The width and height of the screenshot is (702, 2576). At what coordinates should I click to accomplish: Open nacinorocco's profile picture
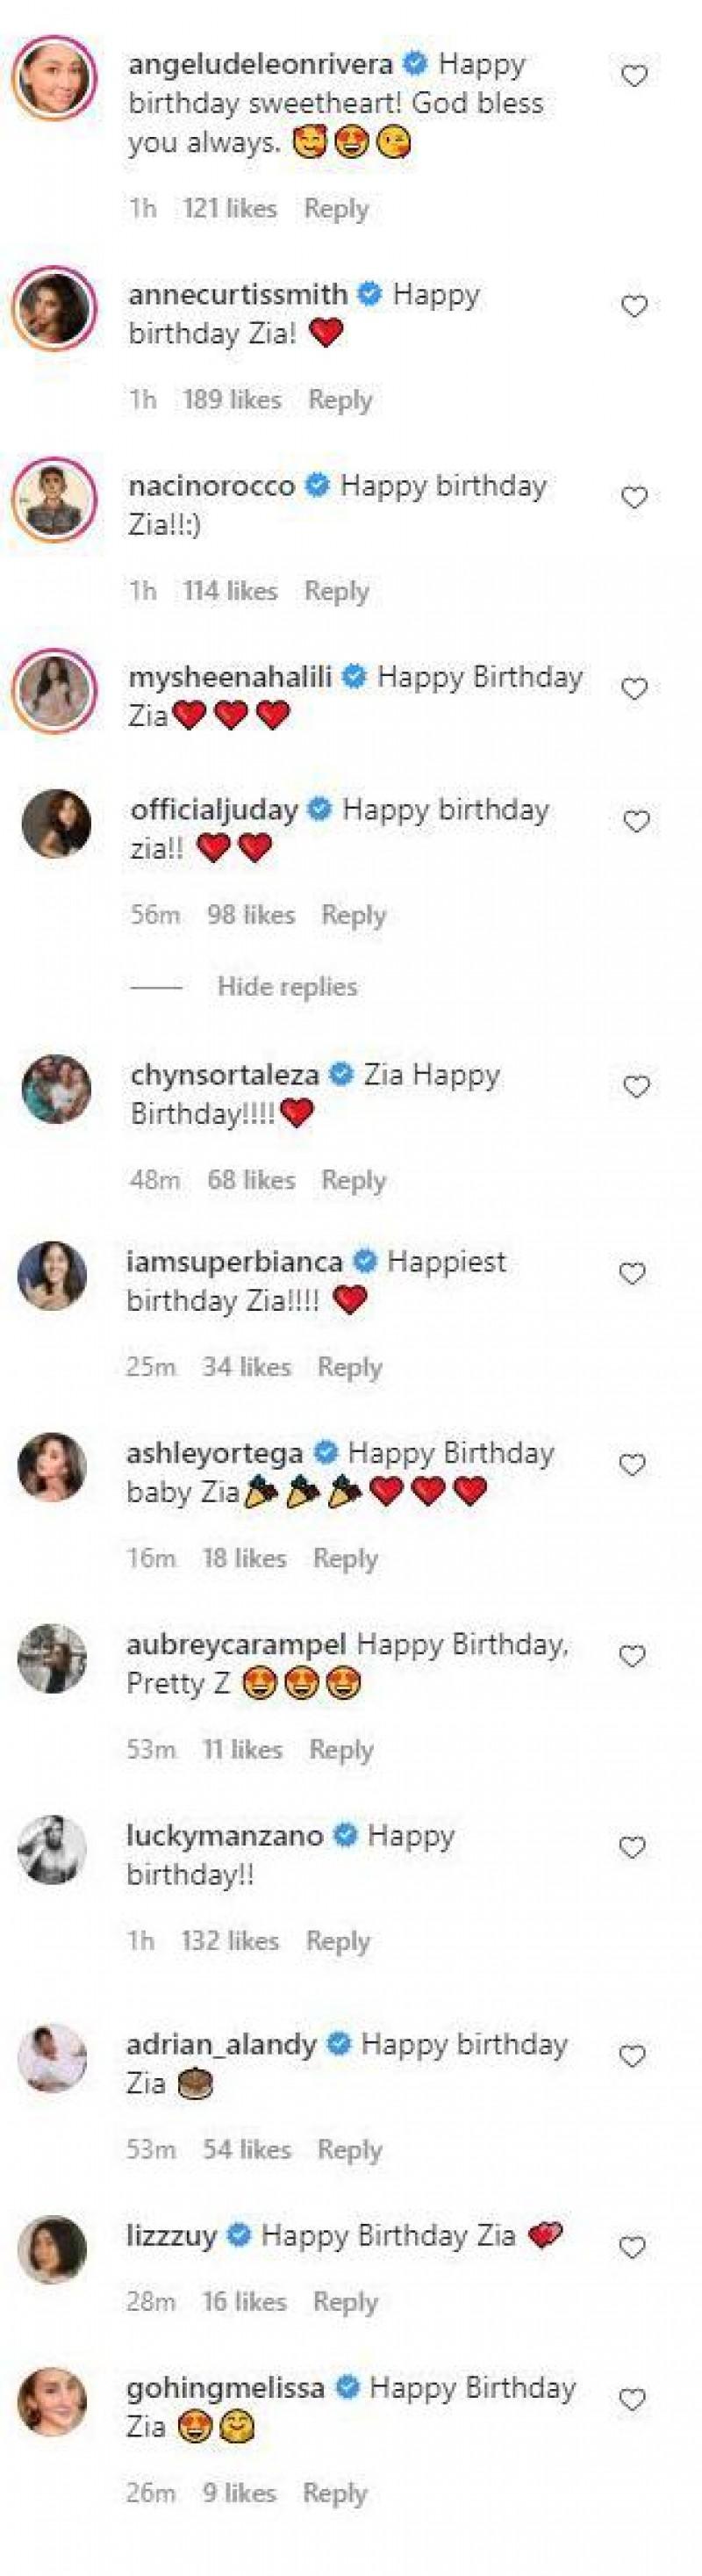[x=54, y=499]
